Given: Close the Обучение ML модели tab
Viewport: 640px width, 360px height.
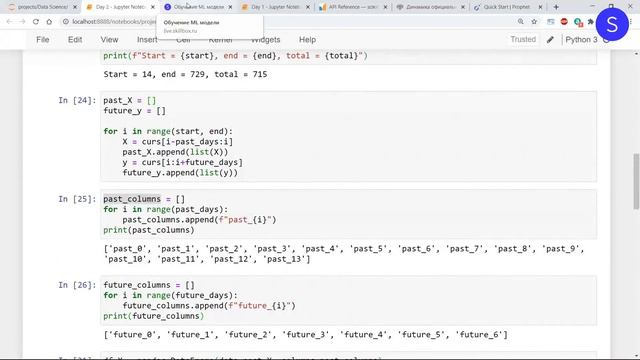Looking at the screenshot, I should point(230,7).
